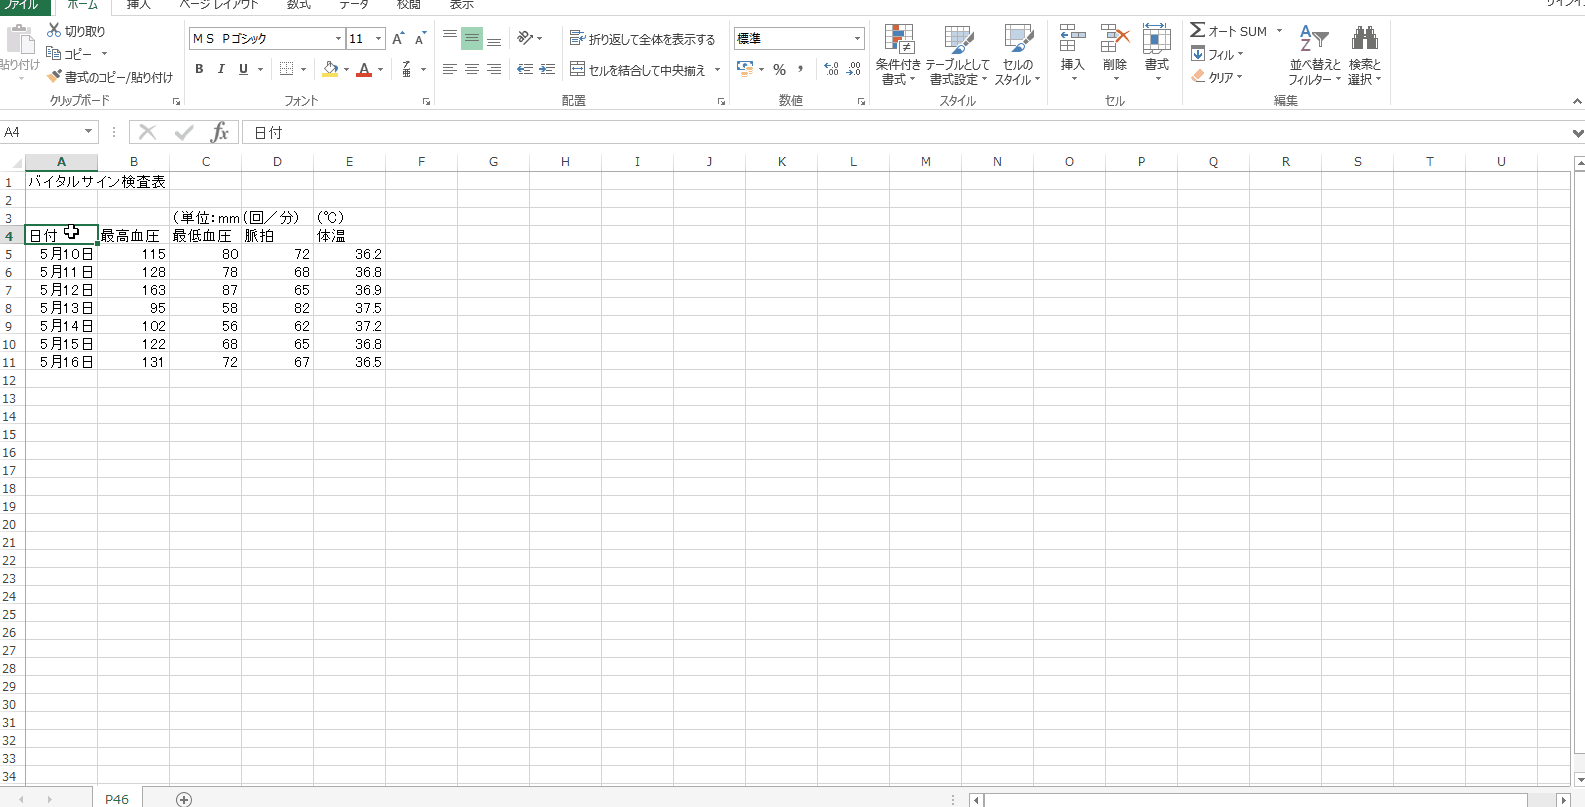Click the cut (切り取り) scissors icon
This screenshot has width=1585, height=807.
pos(54,31)
